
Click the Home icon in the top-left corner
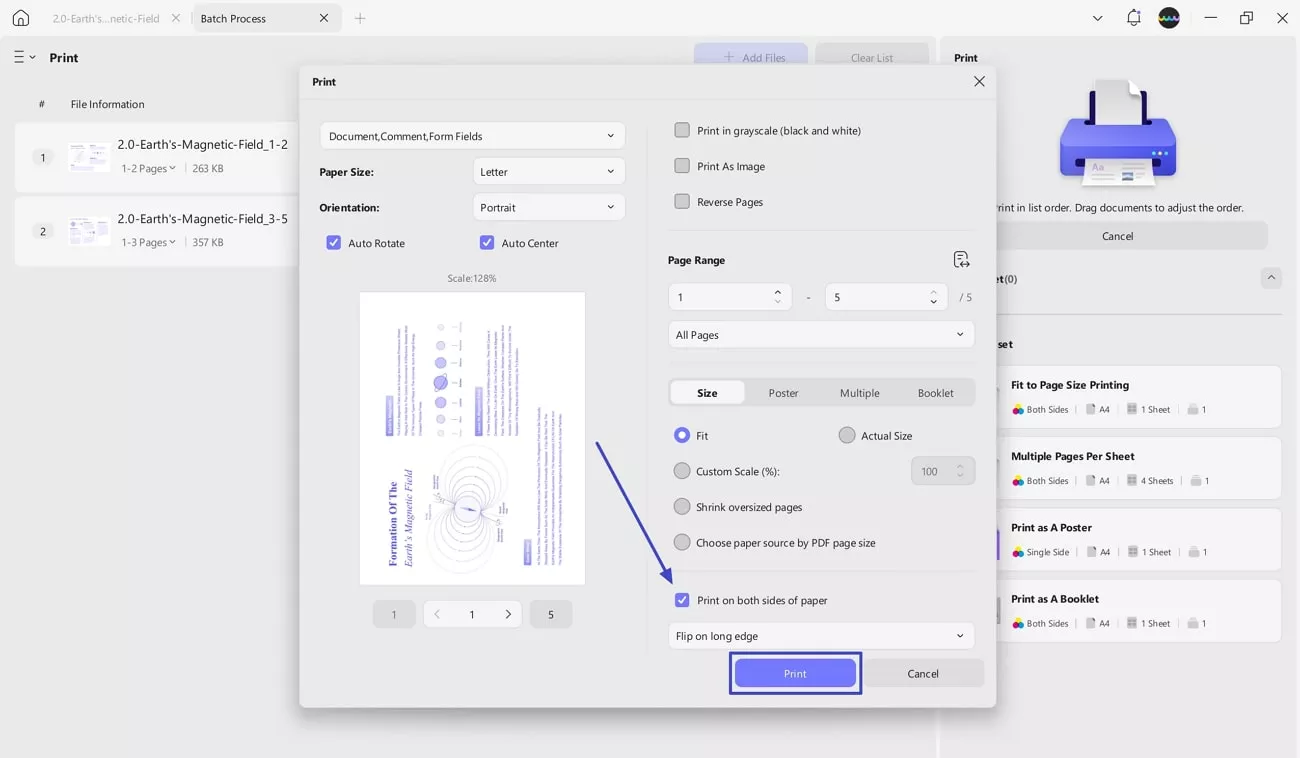click(x=21, y=17)
